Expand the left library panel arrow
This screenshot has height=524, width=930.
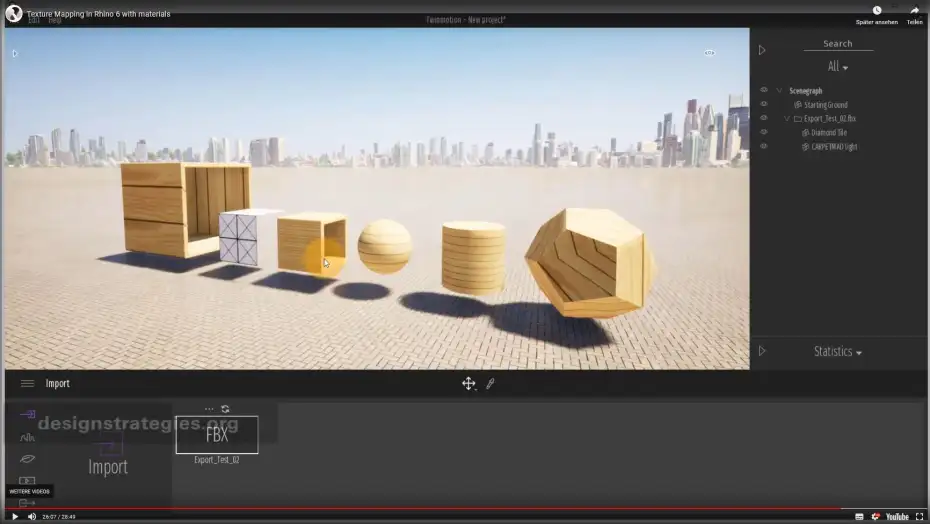(15, 53)
